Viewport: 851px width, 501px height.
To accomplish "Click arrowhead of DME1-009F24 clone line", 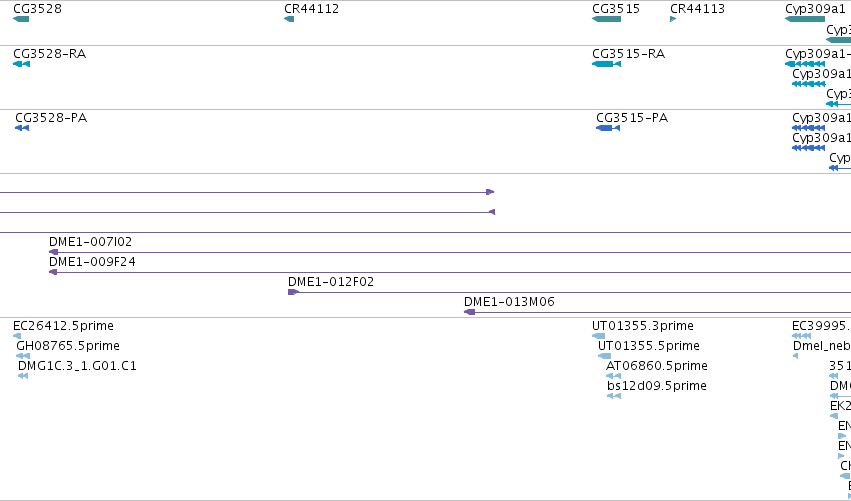I will pyautogui.click(x=53, y=272).
